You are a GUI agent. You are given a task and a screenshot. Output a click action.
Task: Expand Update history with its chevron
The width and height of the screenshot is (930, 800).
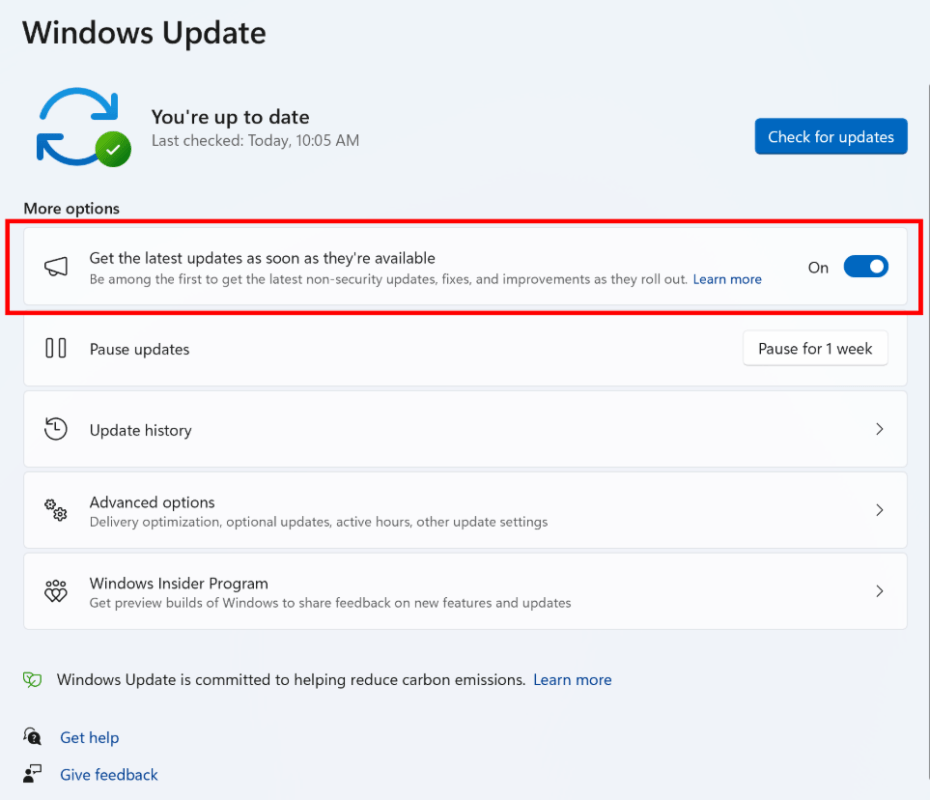point(880,429)
